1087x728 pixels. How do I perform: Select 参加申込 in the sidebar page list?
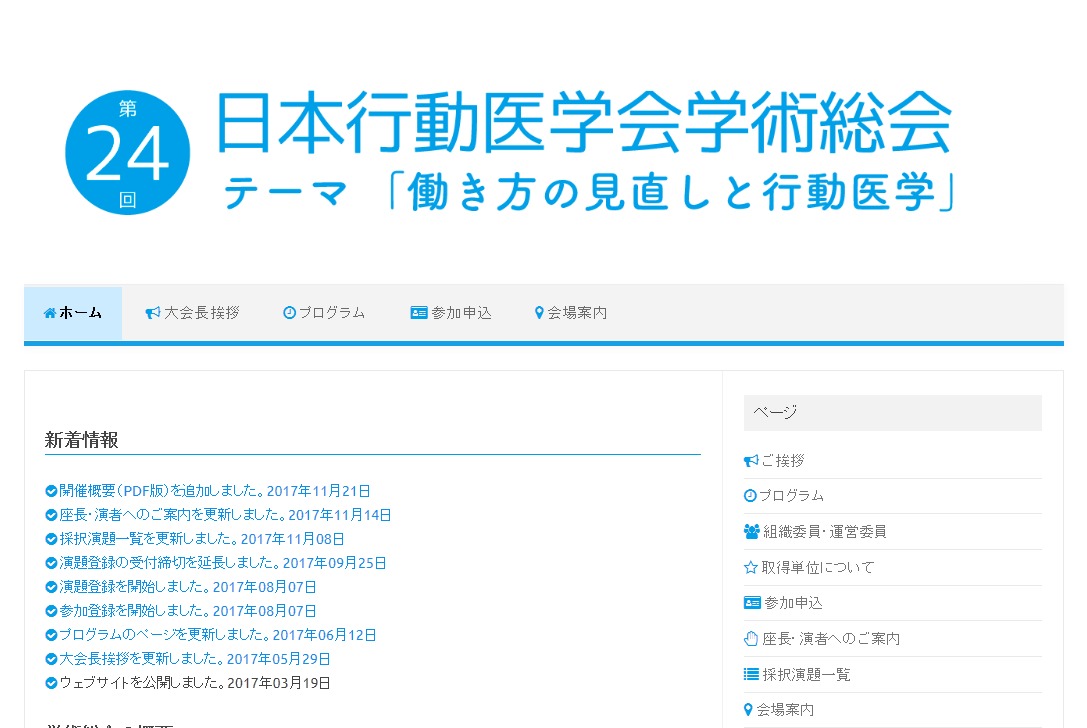(793, 603)
